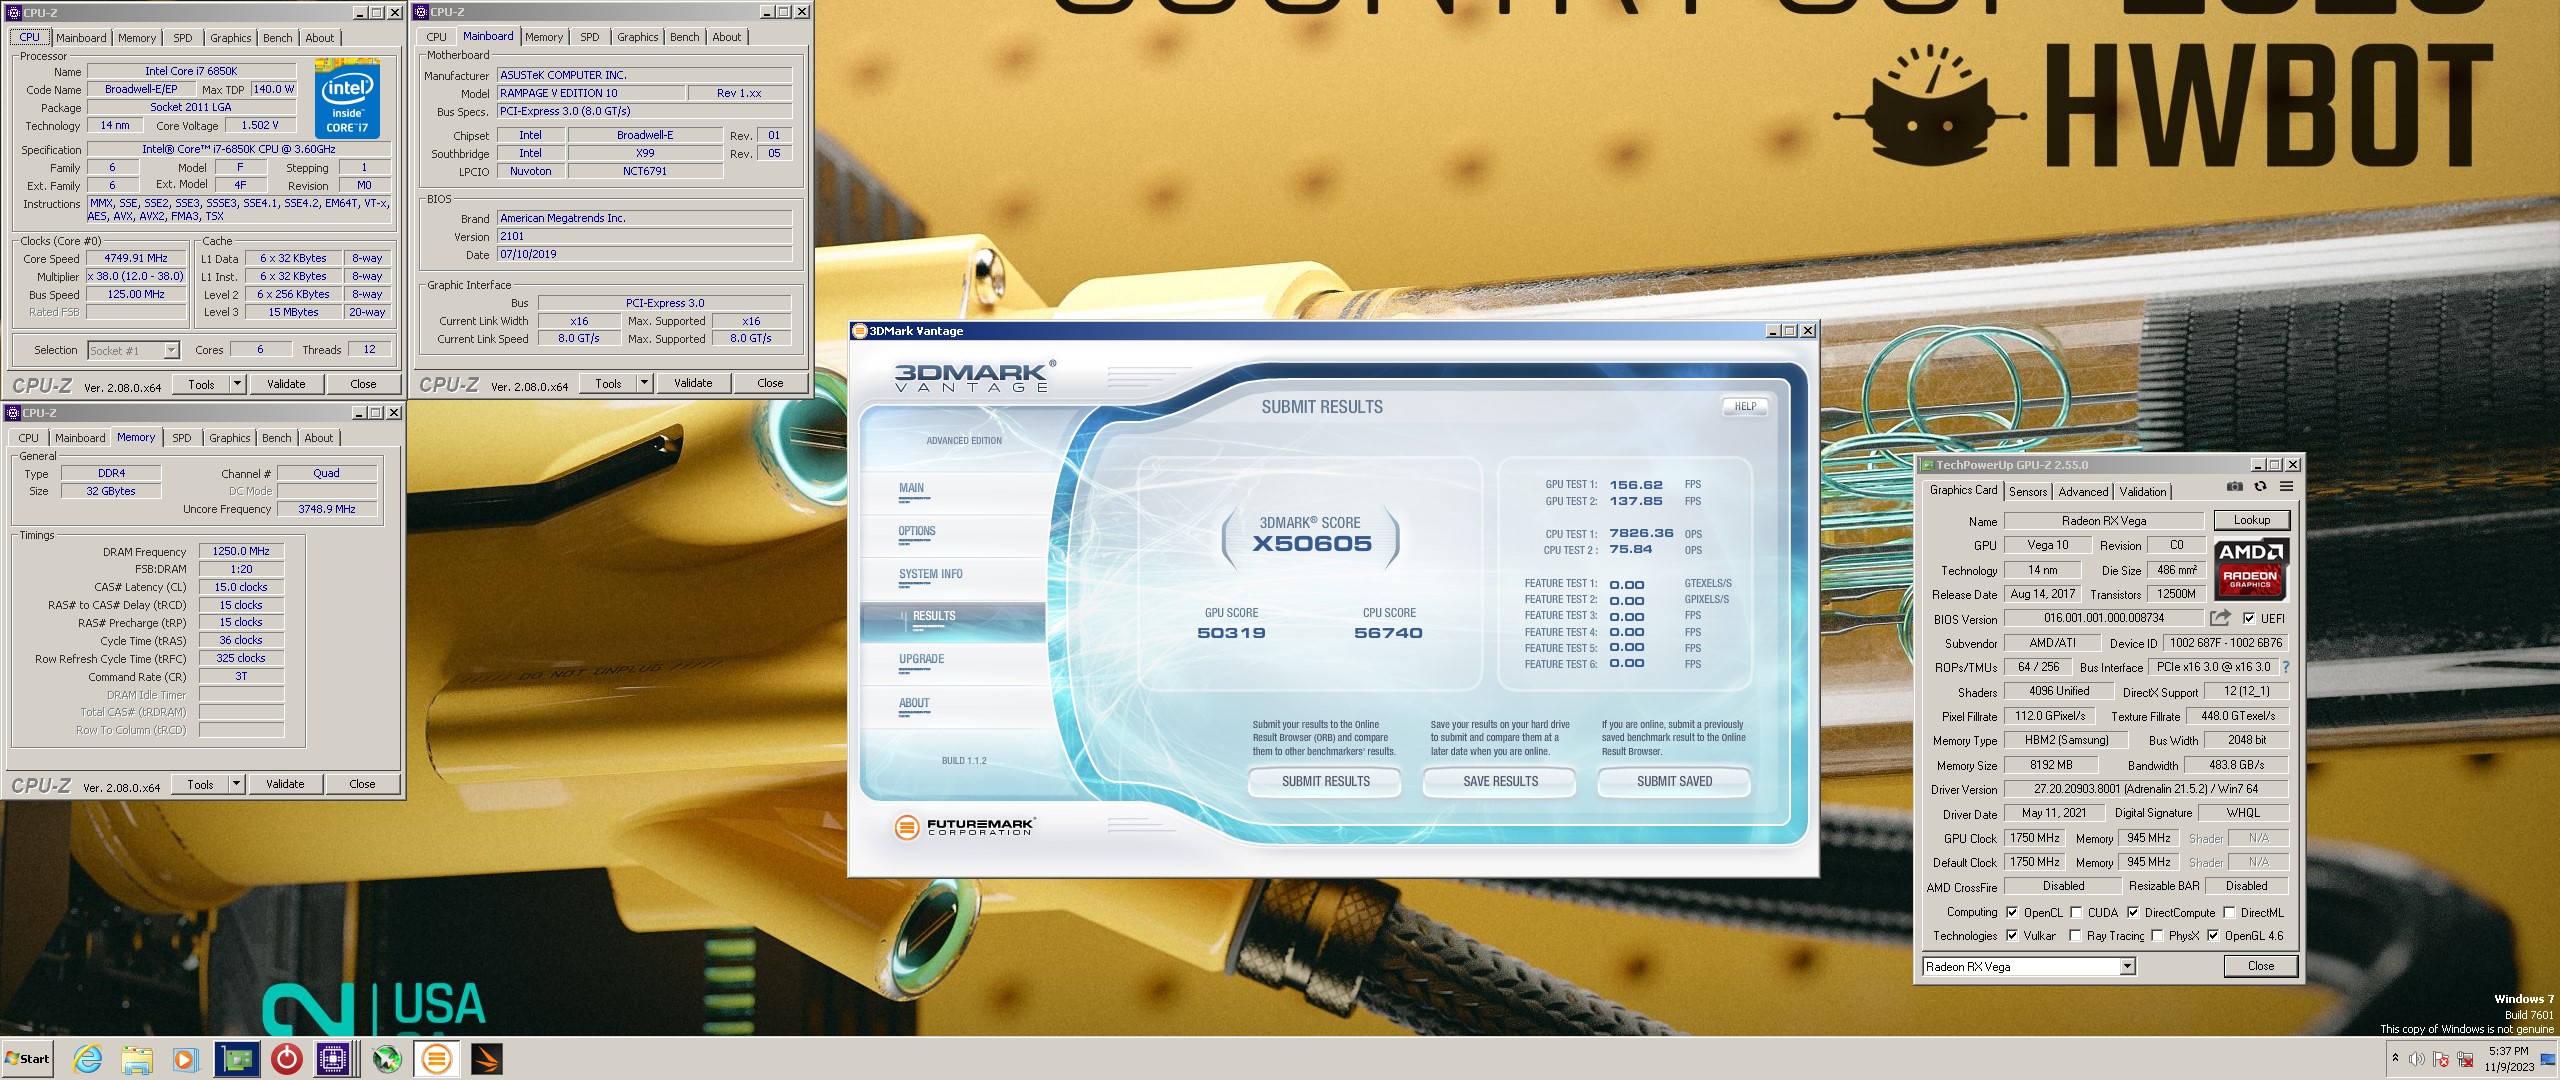Click Close button at GPU-Z bottom

point(2260,966)
